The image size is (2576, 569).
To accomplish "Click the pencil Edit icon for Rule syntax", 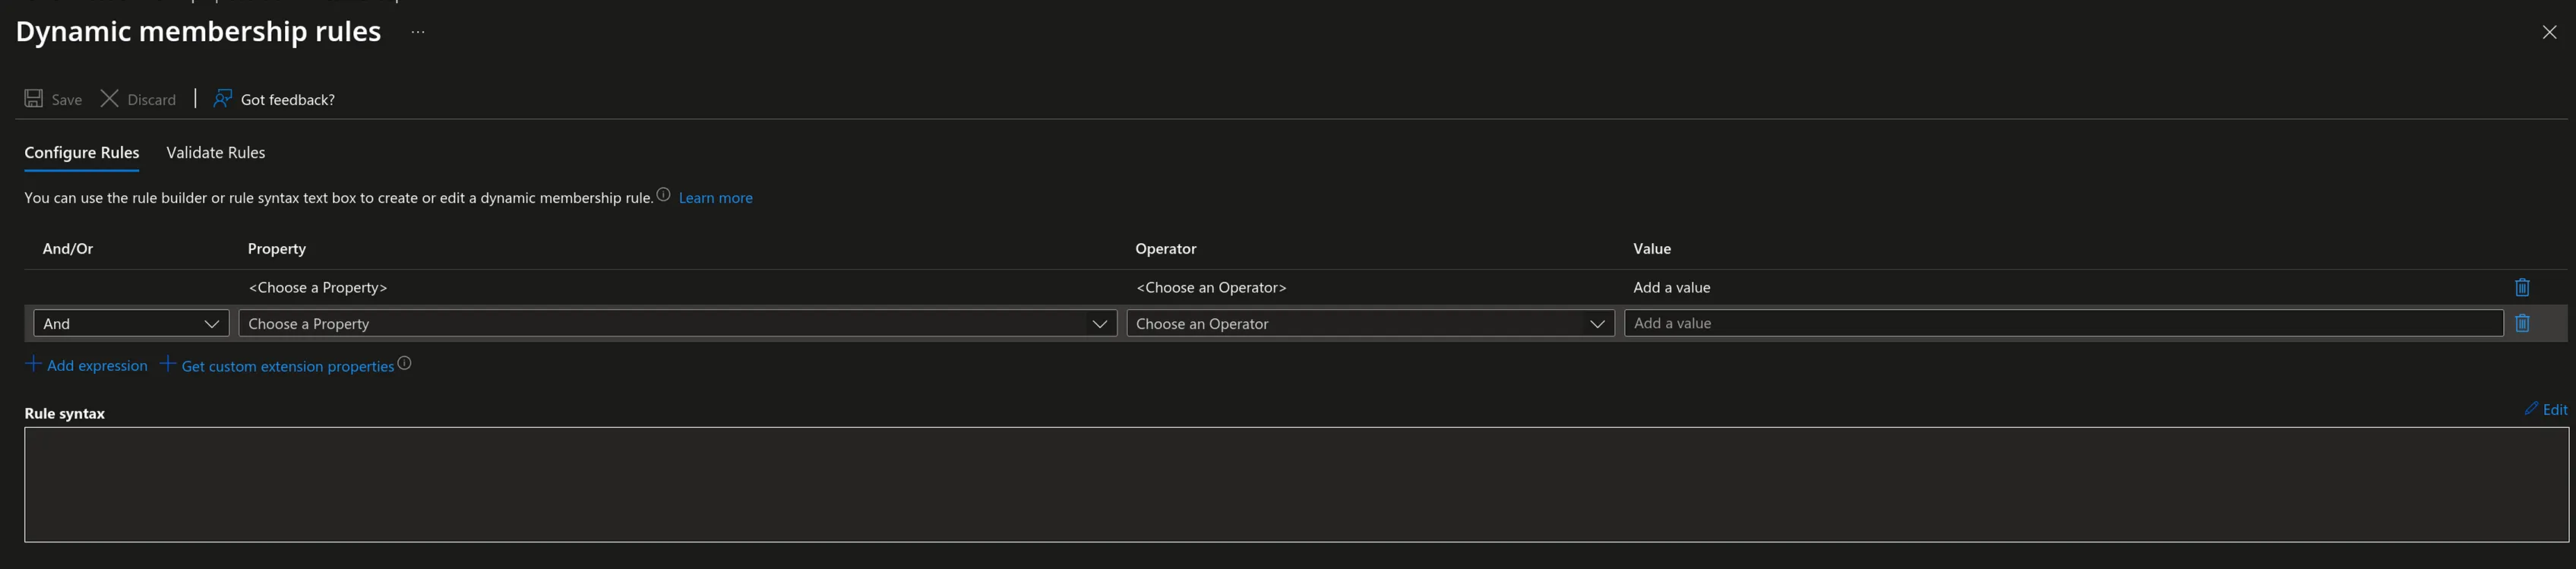I will pyautogui.click(x=2531, y=408).
